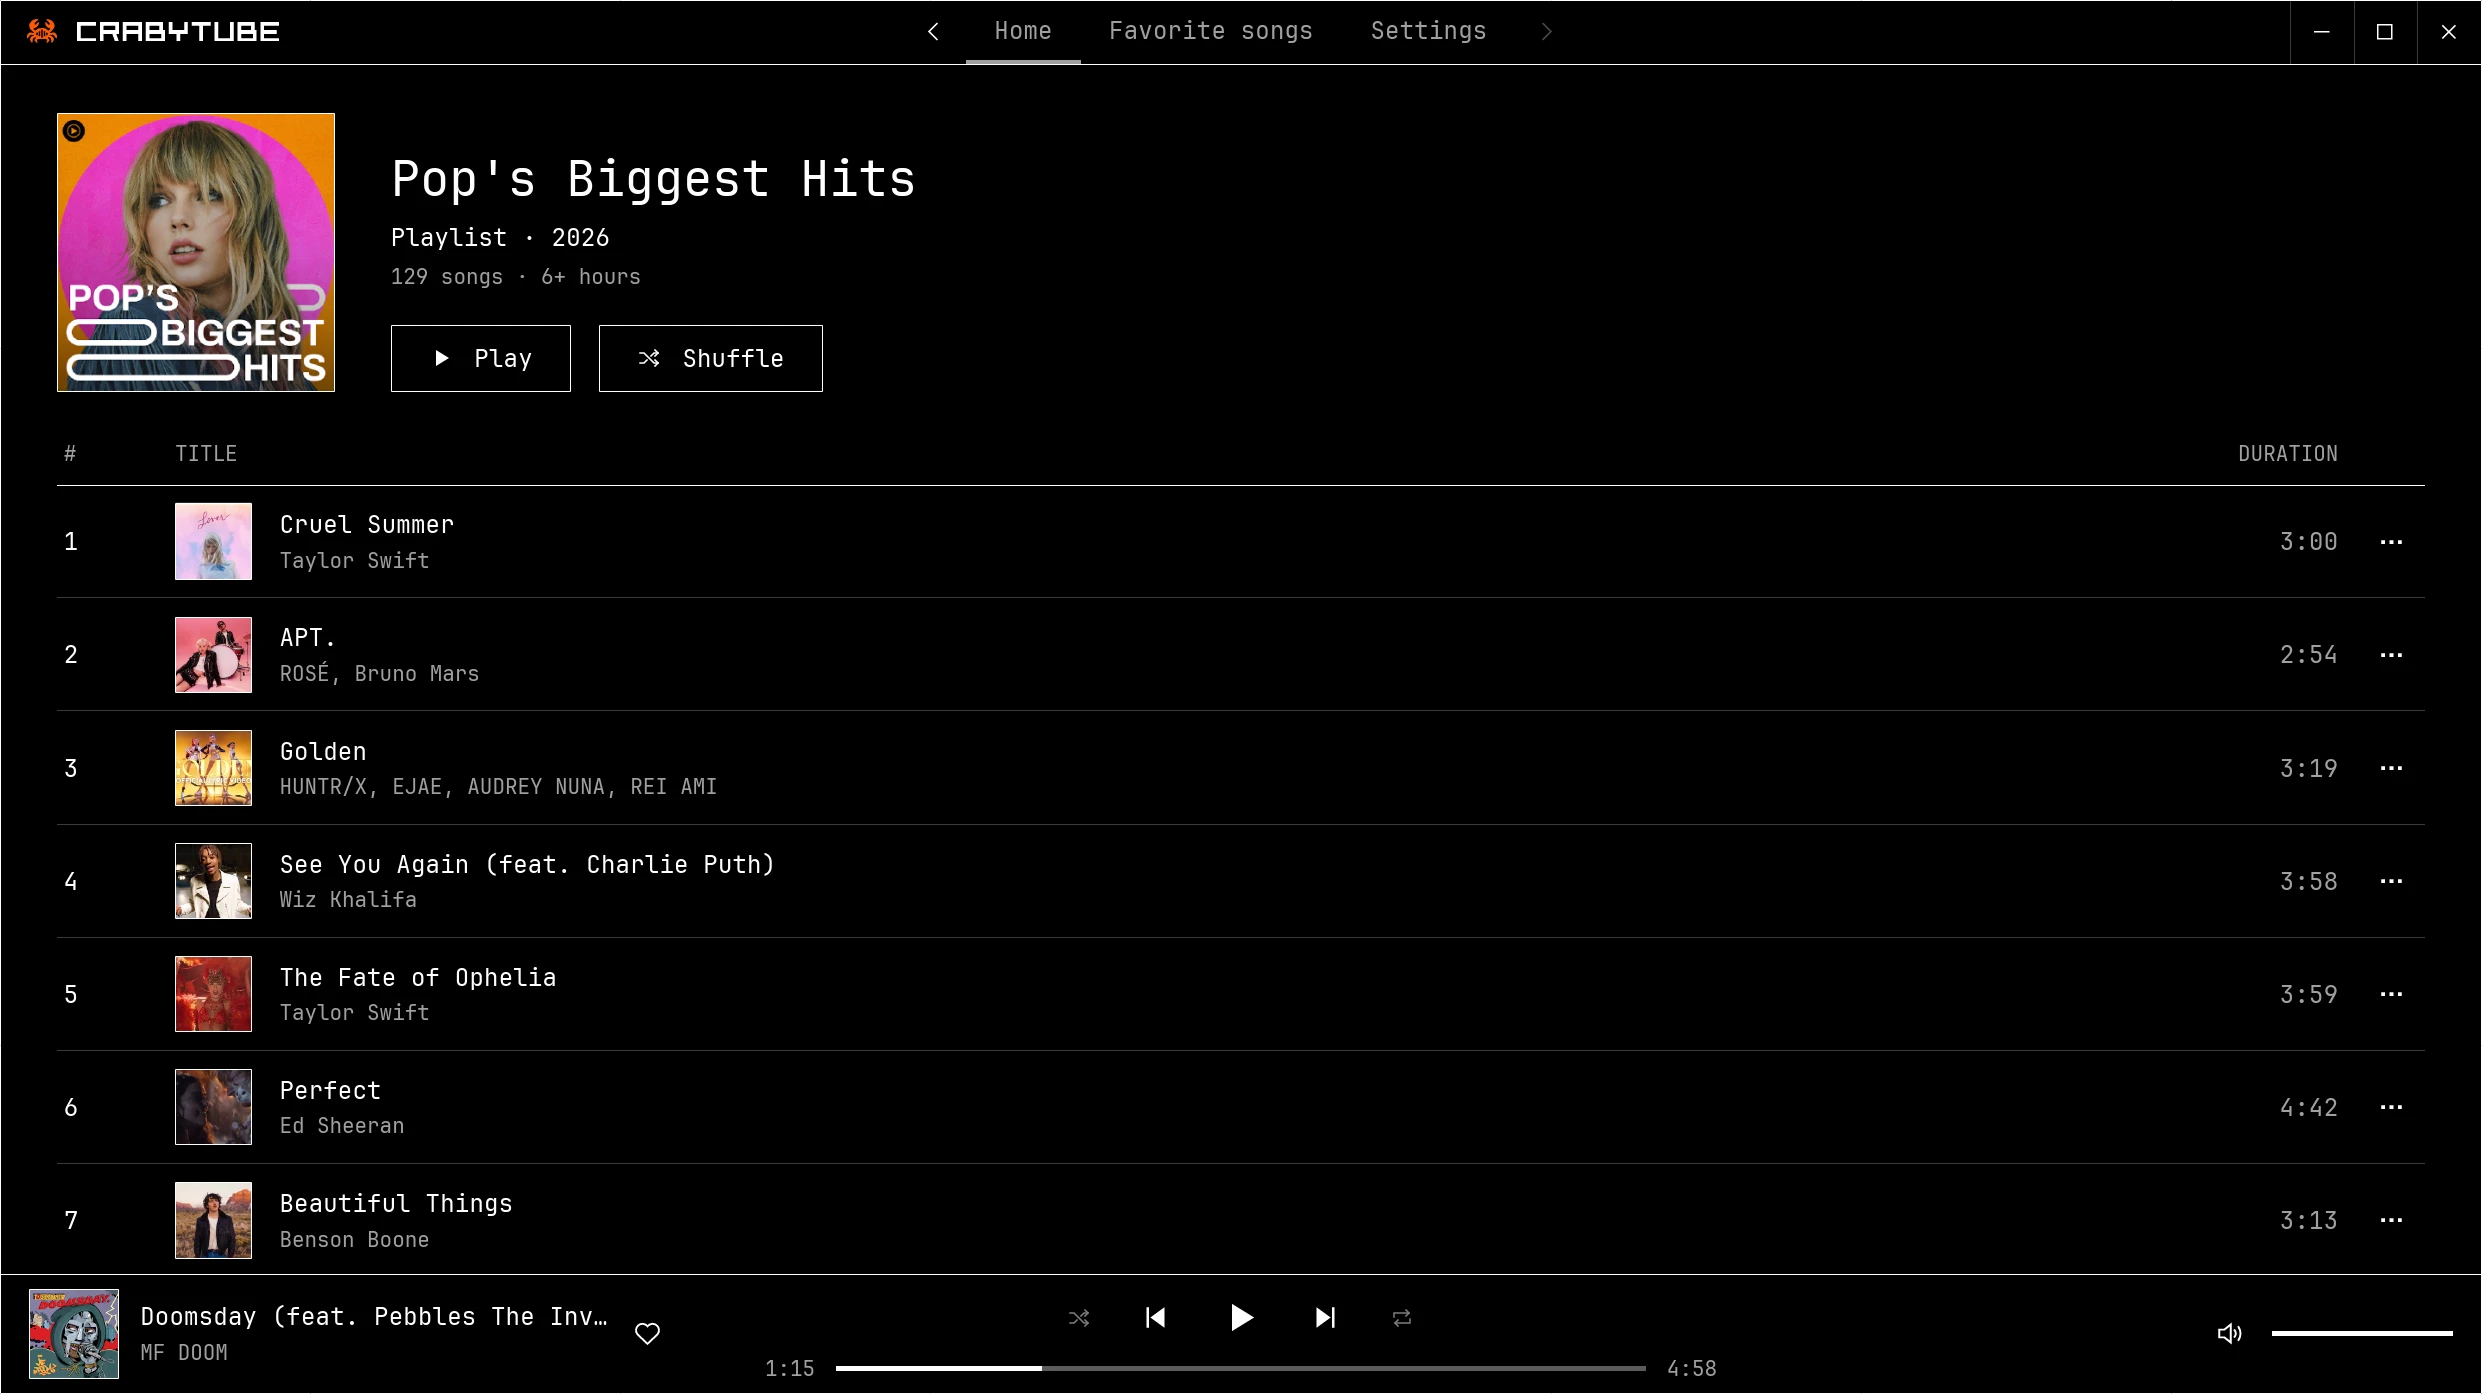Open more options for Golden

click(x=2391, y=768)
